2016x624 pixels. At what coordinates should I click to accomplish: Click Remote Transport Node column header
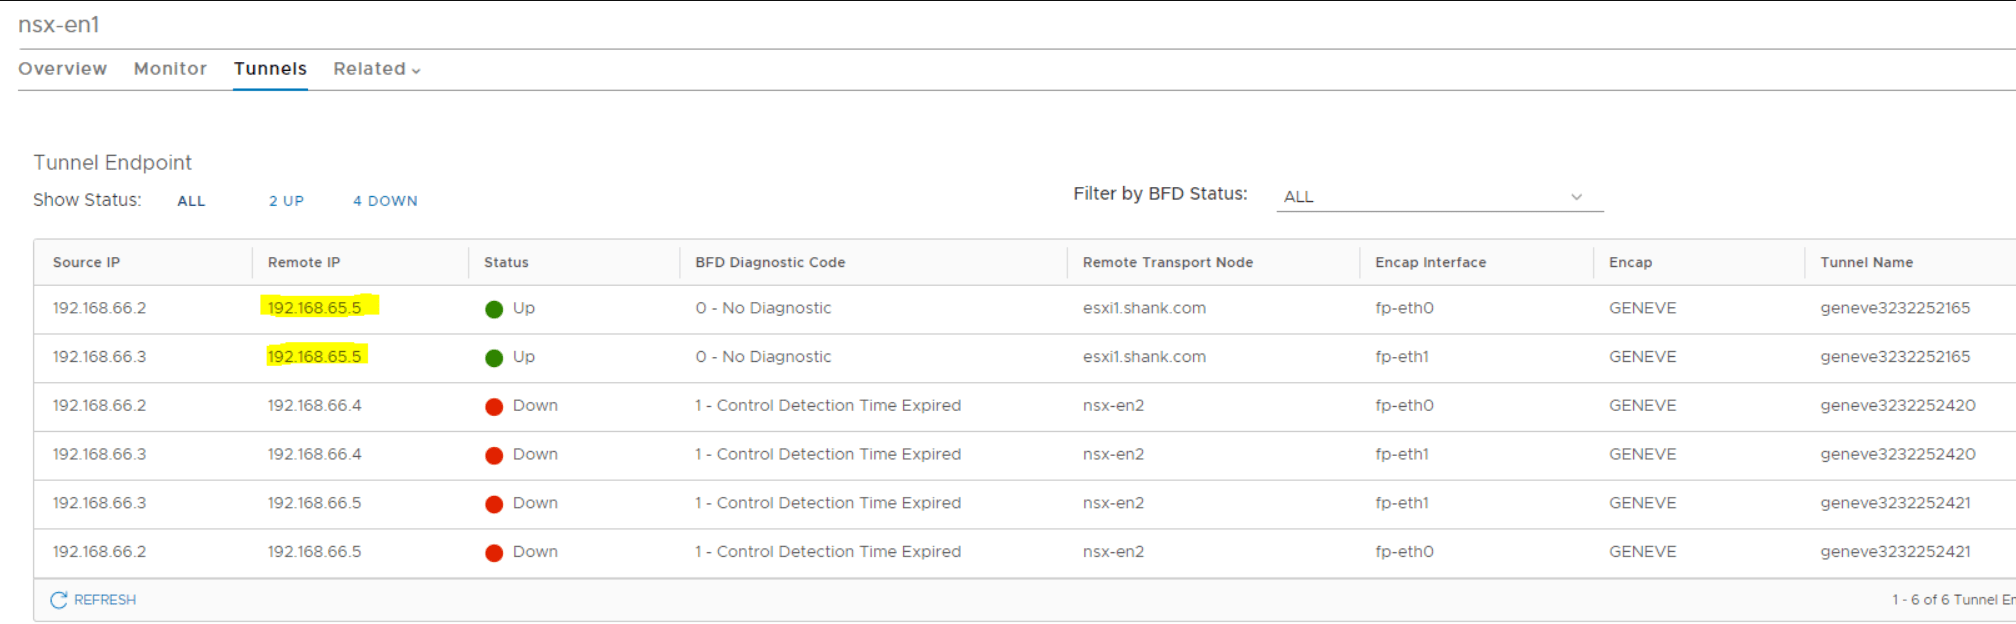click(1168, 262)
